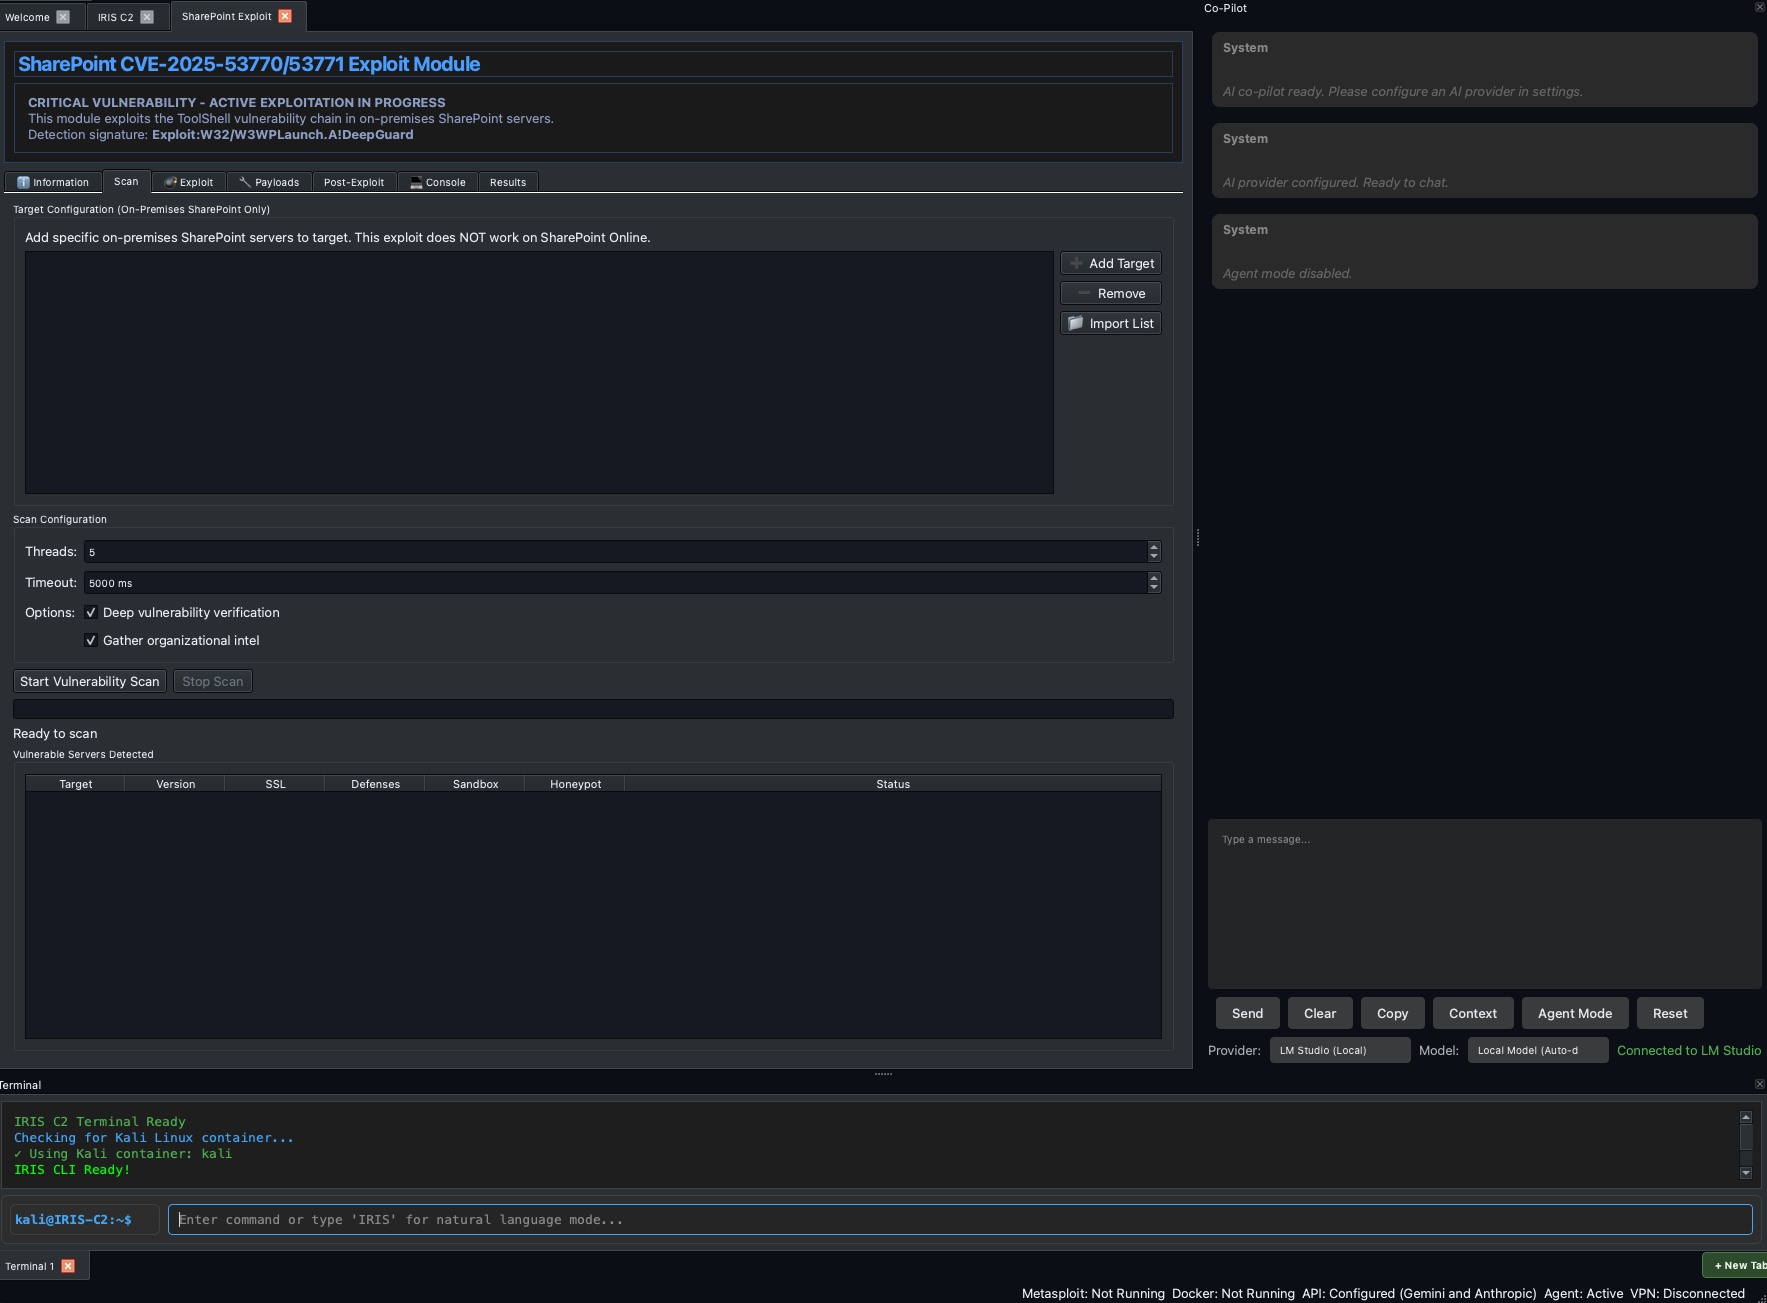Screen dimensions: 1767x1303
Task: Close the Terminal panel
Action: pyautogui.click(x=1760, y=1084)
